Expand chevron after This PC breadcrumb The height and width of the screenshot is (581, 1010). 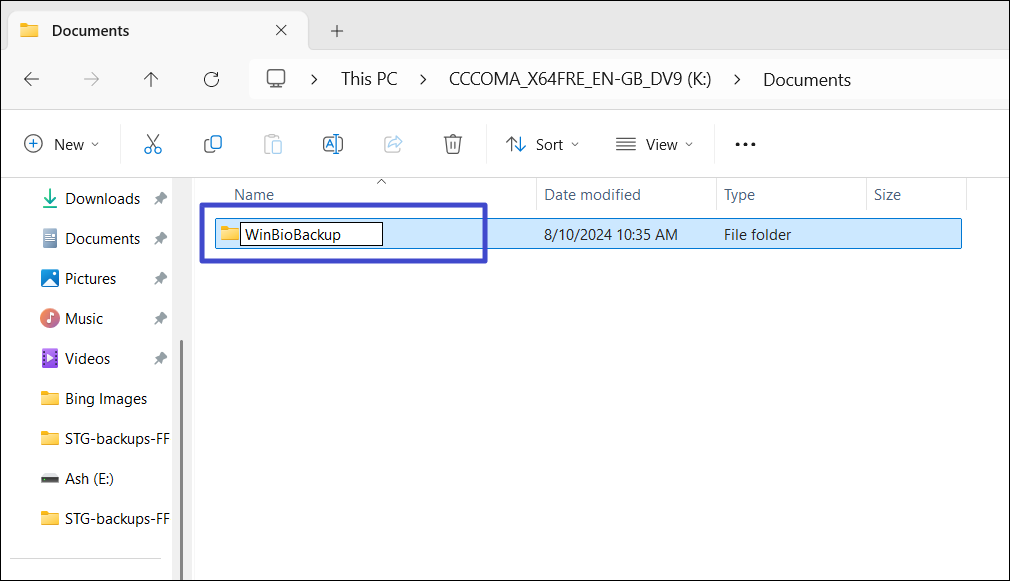(x=423, y=79)
